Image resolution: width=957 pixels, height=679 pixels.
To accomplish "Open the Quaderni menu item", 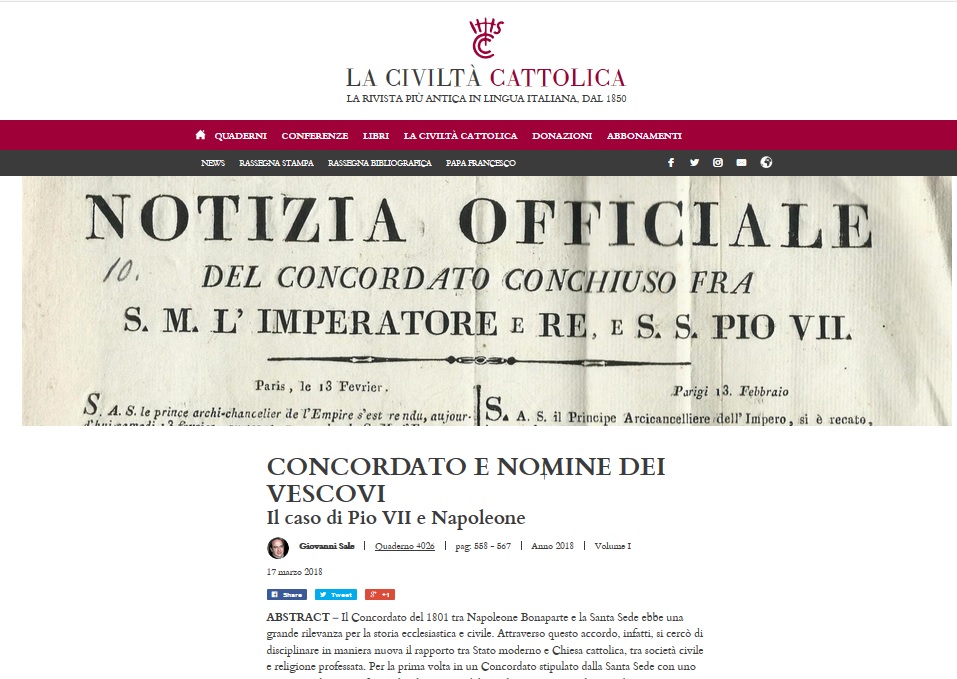I will 240,136.
